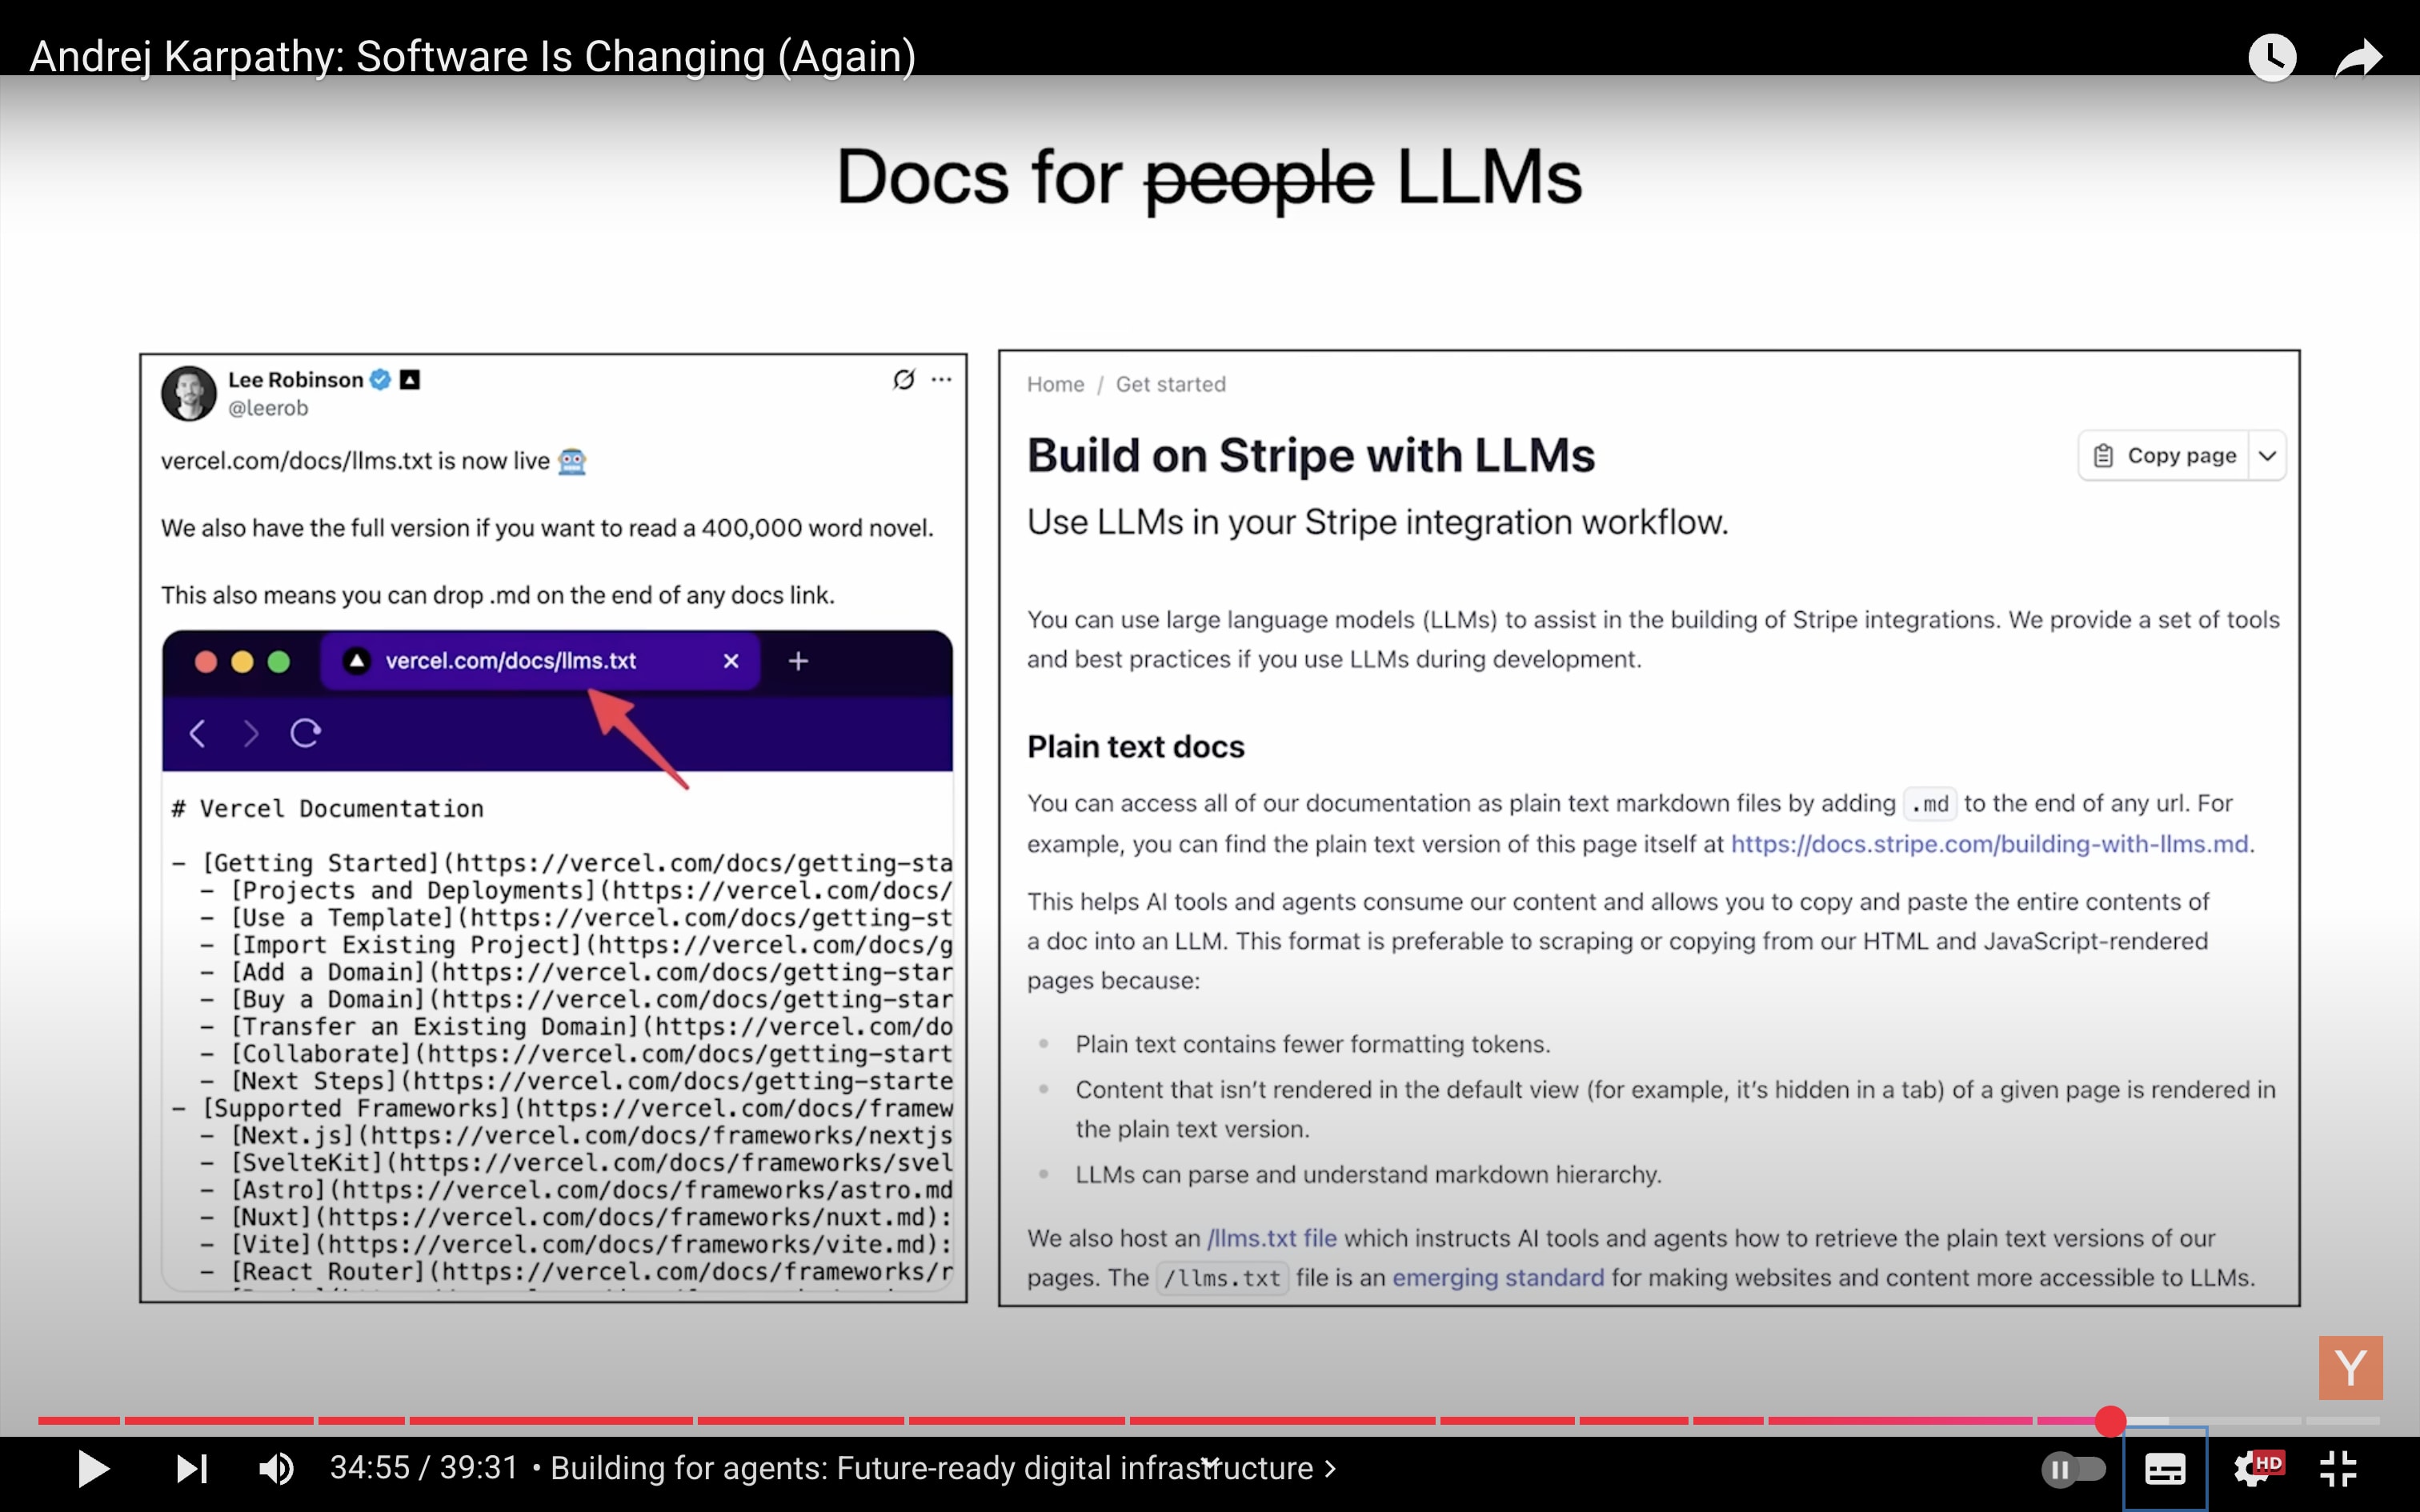Open the docs.stripe.com/building-with-llms.md link

(x=1990, y=844)
